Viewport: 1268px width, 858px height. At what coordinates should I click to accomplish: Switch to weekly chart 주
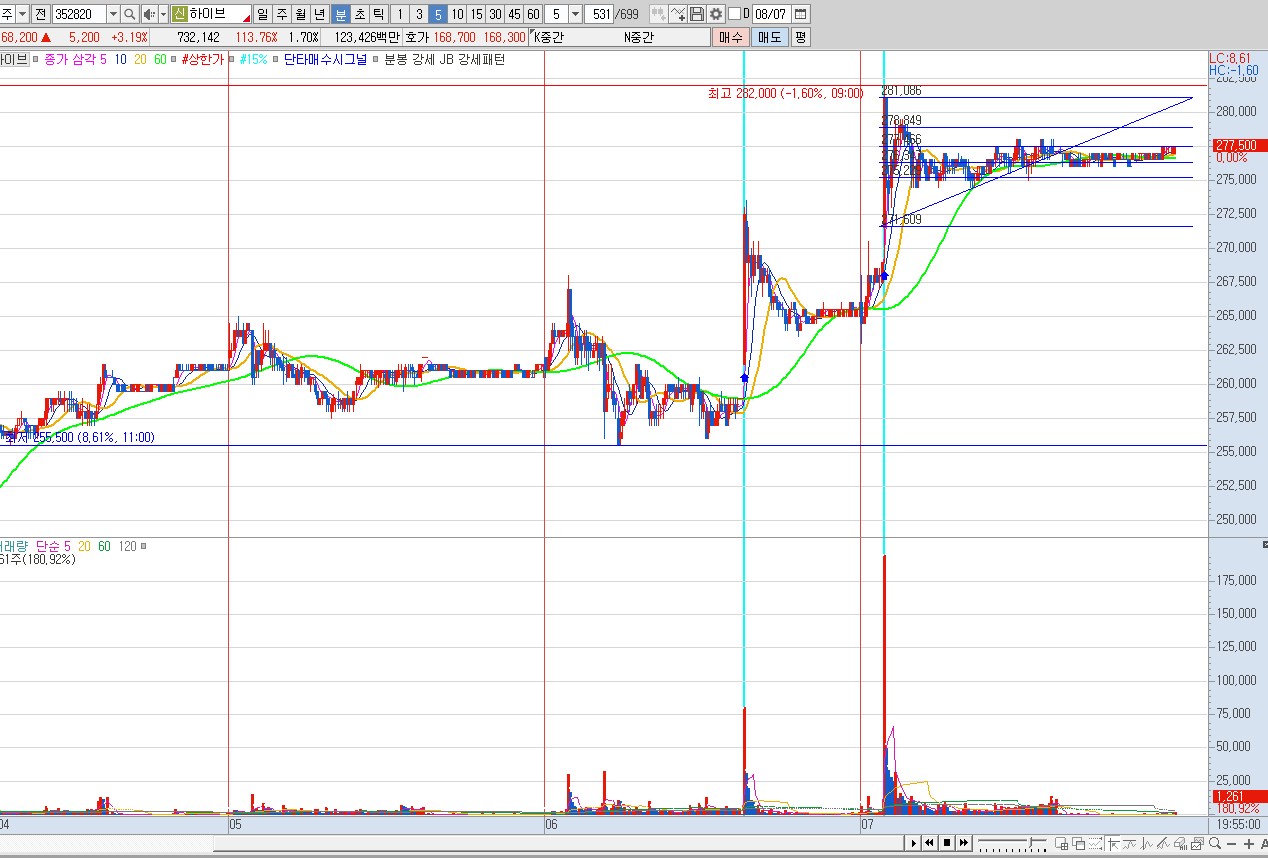pos(281,14)
